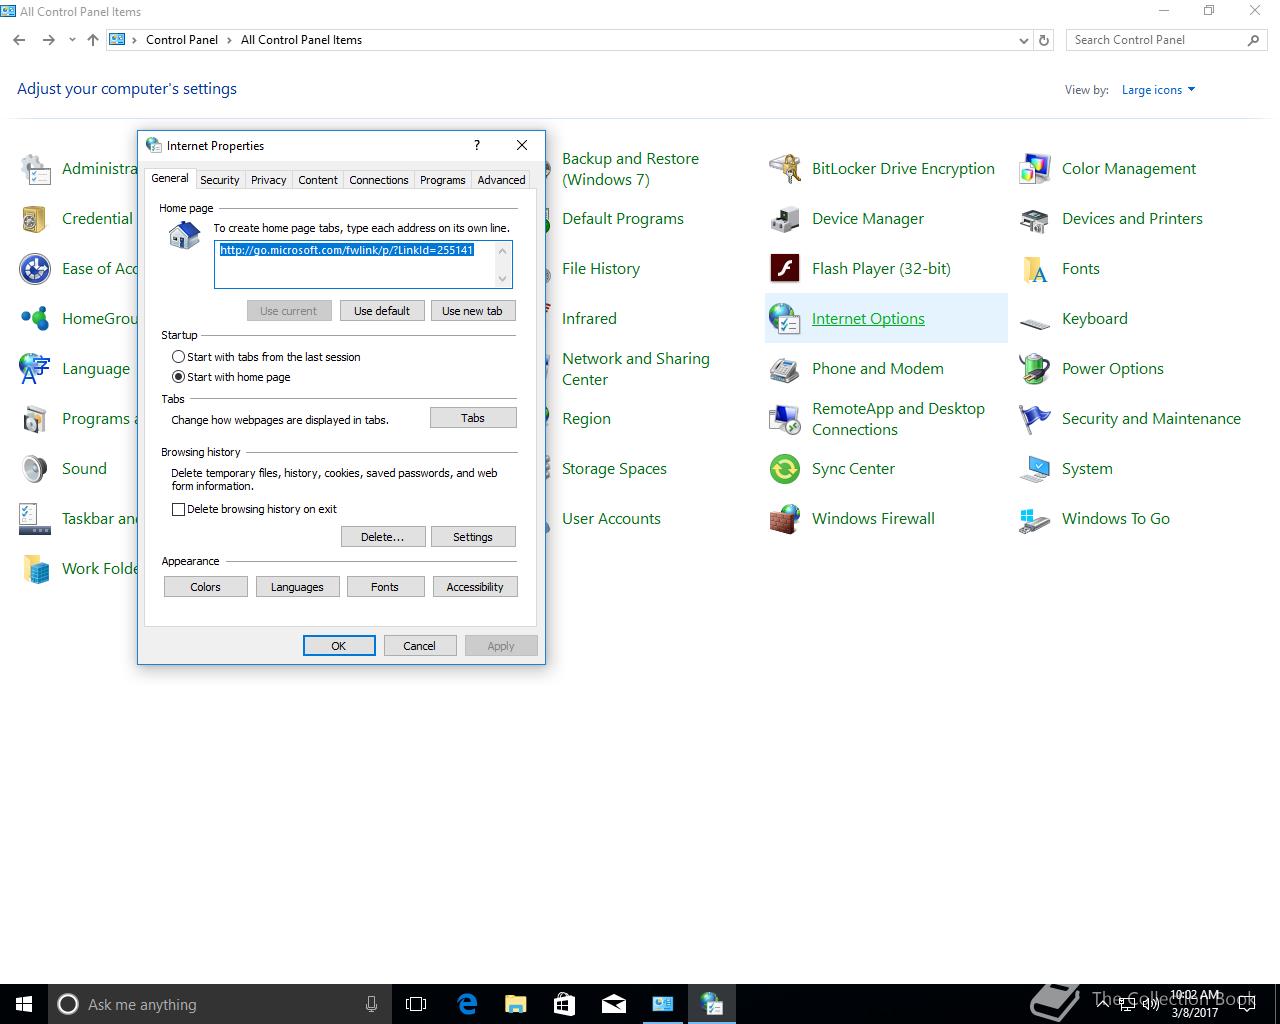The image size is (1280, 1024).
Task: Click the Sync Center icon
Action: (x=785, y=469)
